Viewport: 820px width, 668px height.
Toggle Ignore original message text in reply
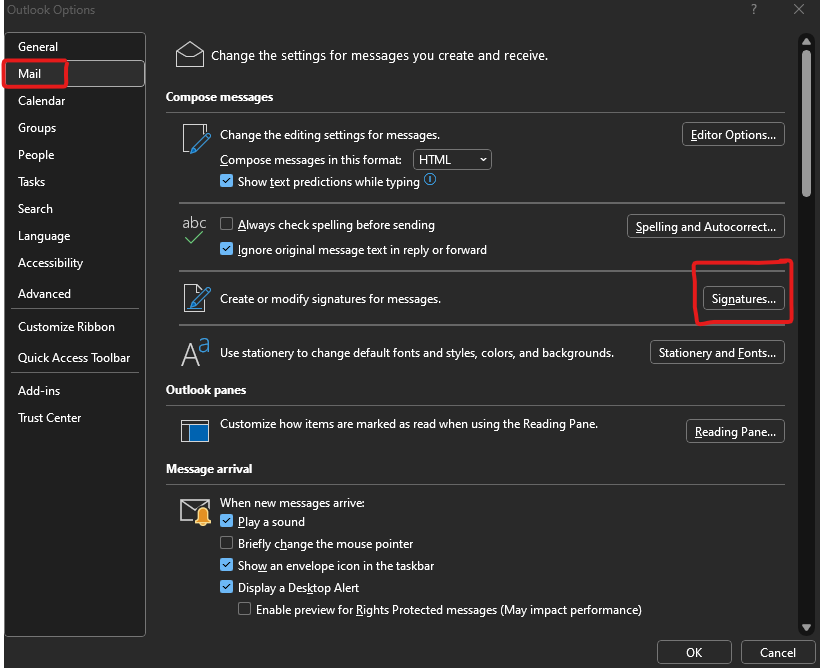226,248
